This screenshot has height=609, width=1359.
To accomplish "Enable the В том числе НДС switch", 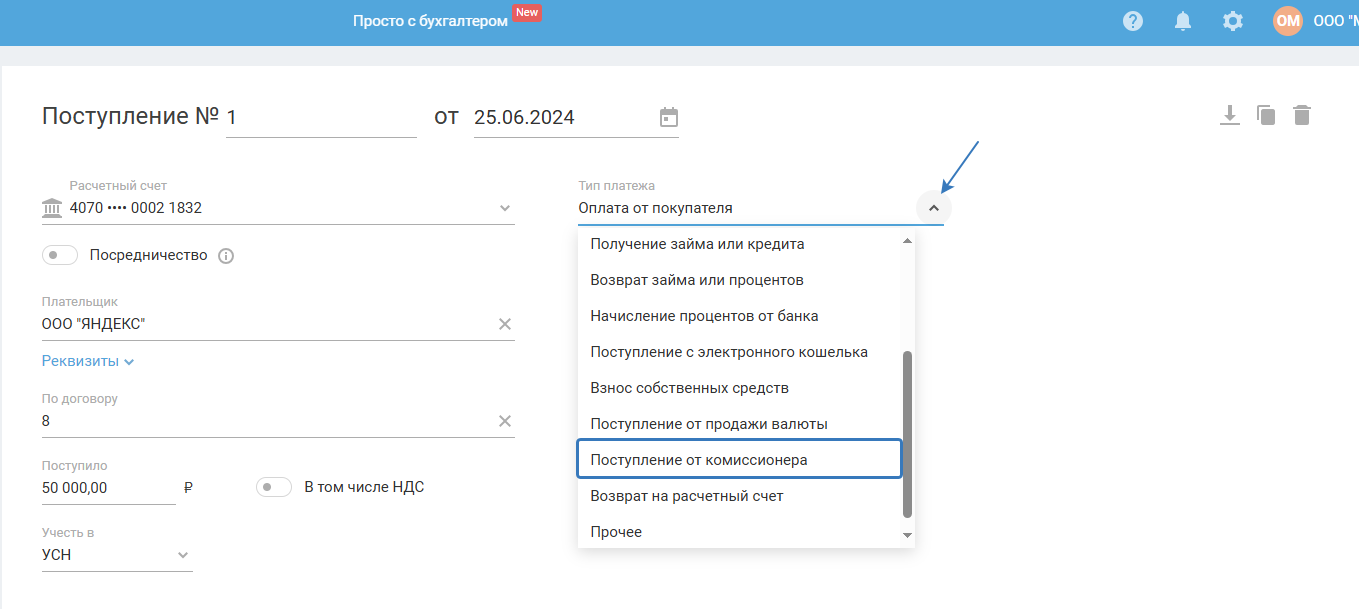I will pos(274,488).
